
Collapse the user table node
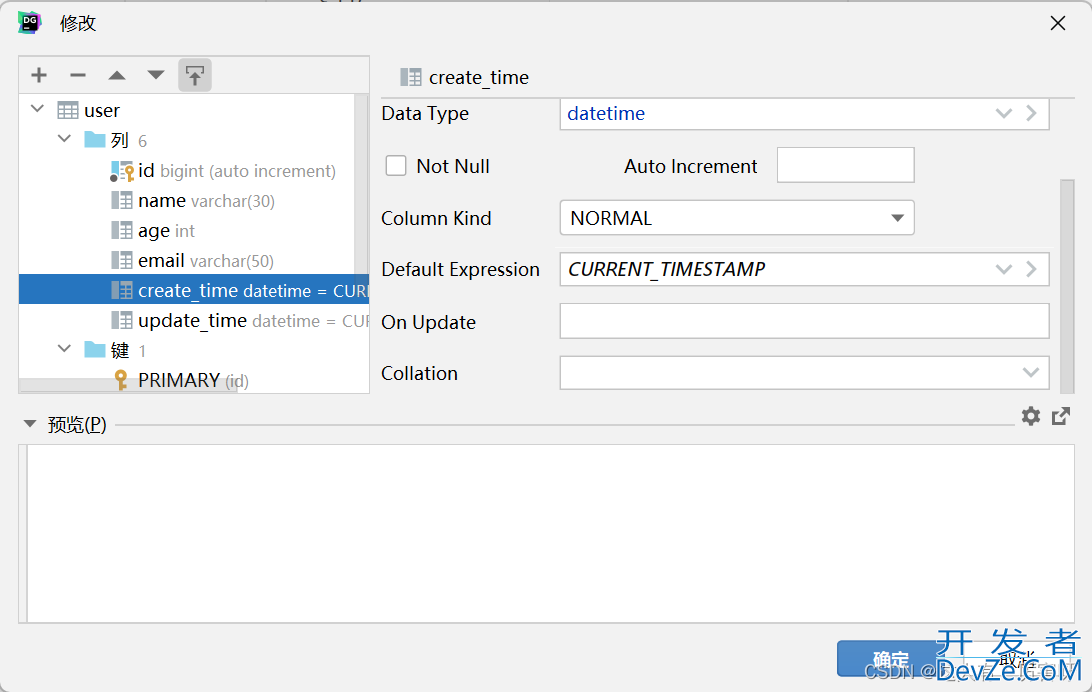pos(38,109)
